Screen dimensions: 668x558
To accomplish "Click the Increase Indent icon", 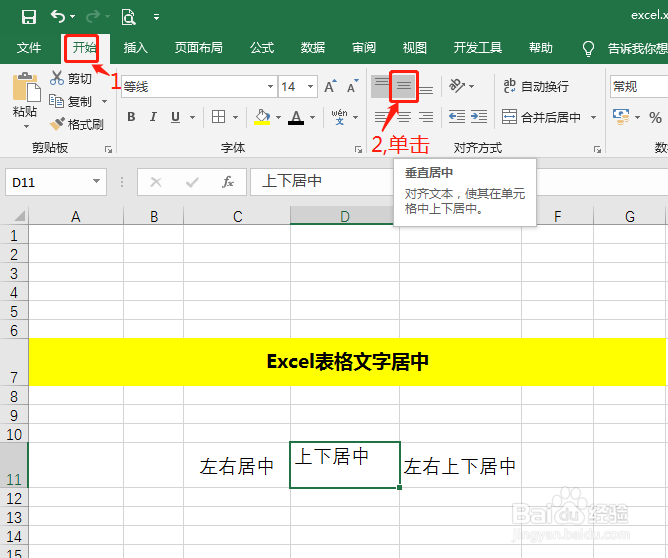I will coord(479,117).
